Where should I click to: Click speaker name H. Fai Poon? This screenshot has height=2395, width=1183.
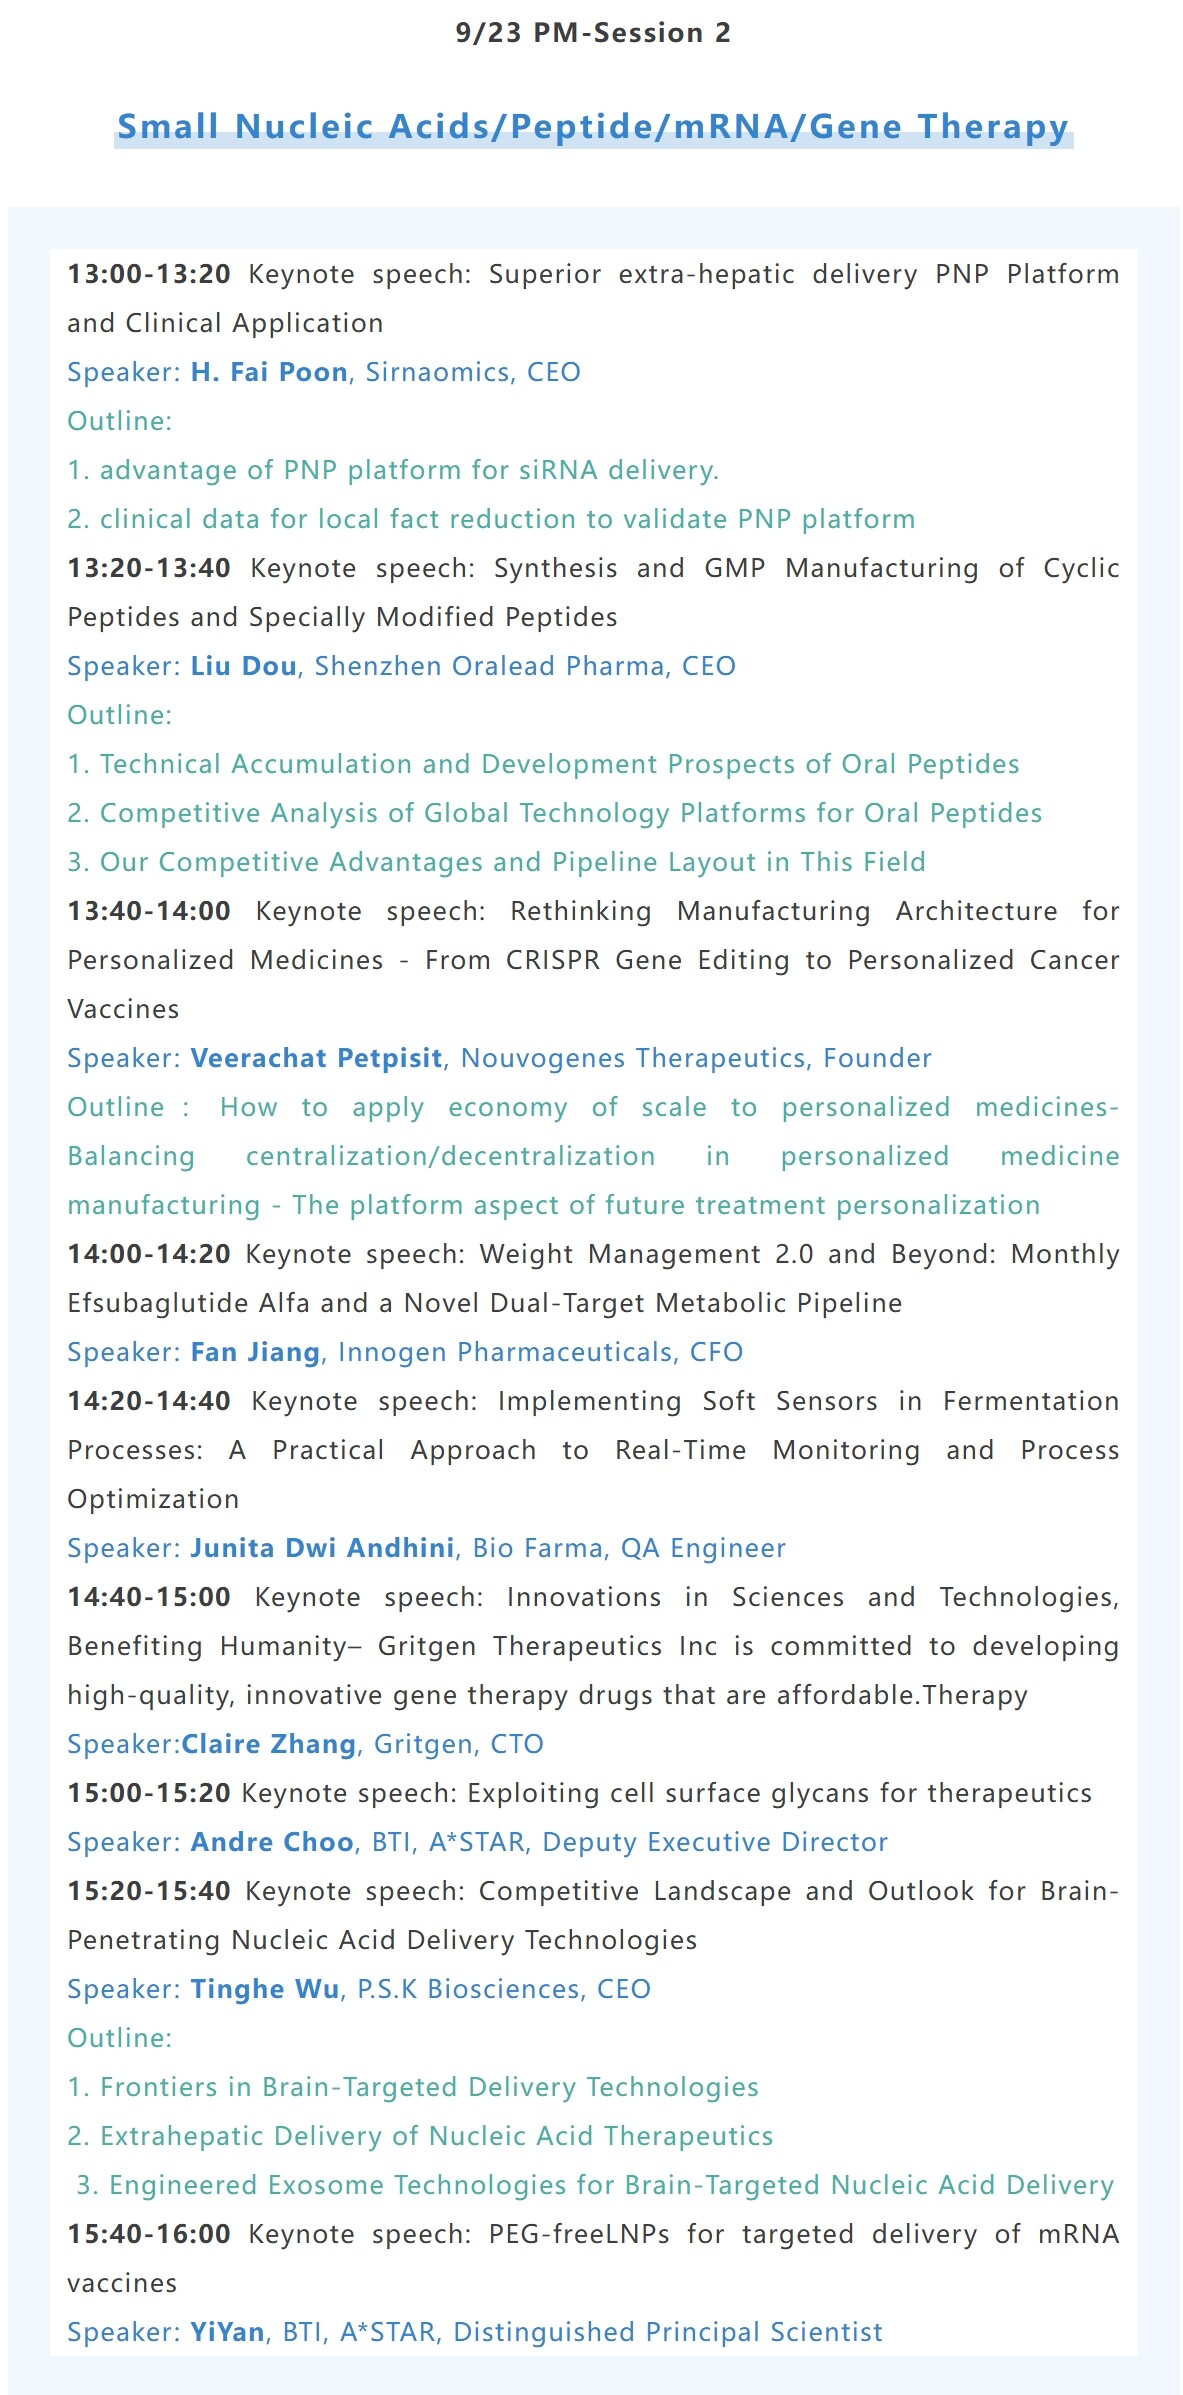pos(269,372)
